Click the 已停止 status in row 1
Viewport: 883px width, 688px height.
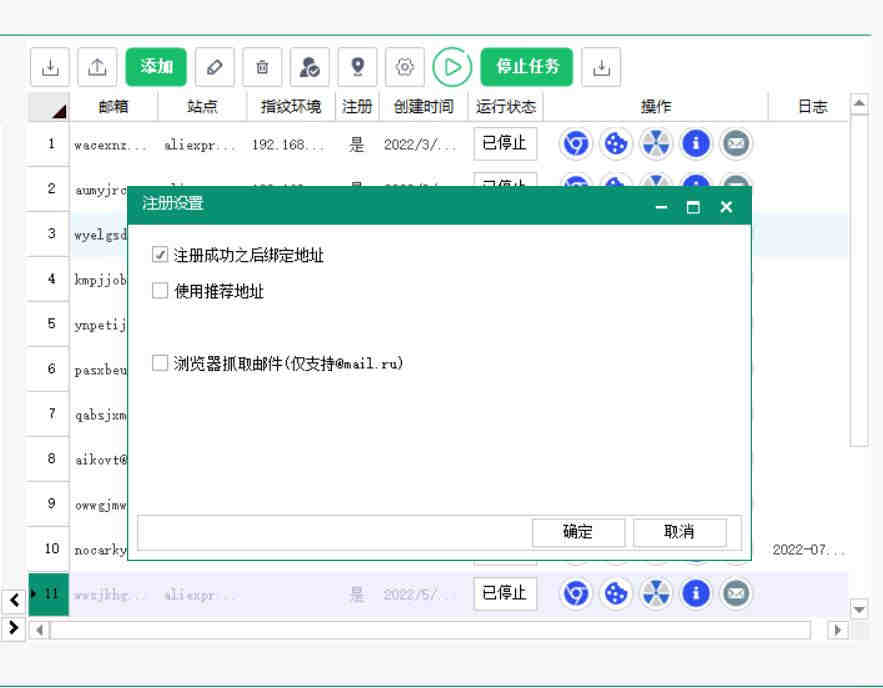(x=505, y=144)
